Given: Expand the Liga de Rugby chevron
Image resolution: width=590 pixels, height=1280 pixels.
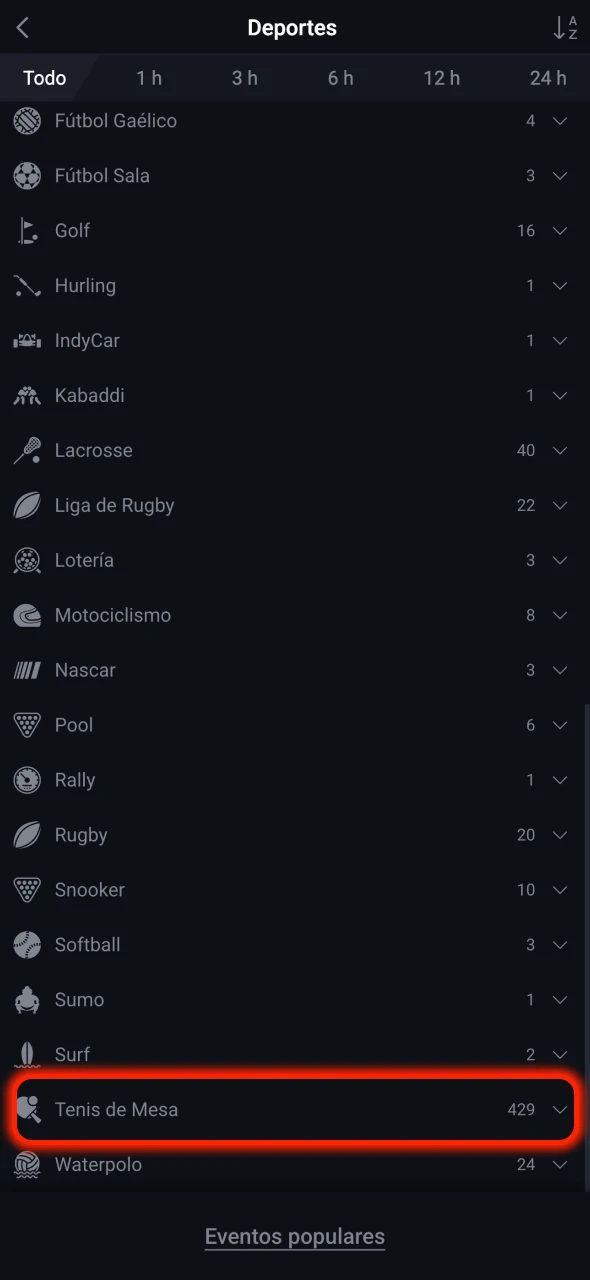Looking at the screenshot, I should click(x=560, y=506).
